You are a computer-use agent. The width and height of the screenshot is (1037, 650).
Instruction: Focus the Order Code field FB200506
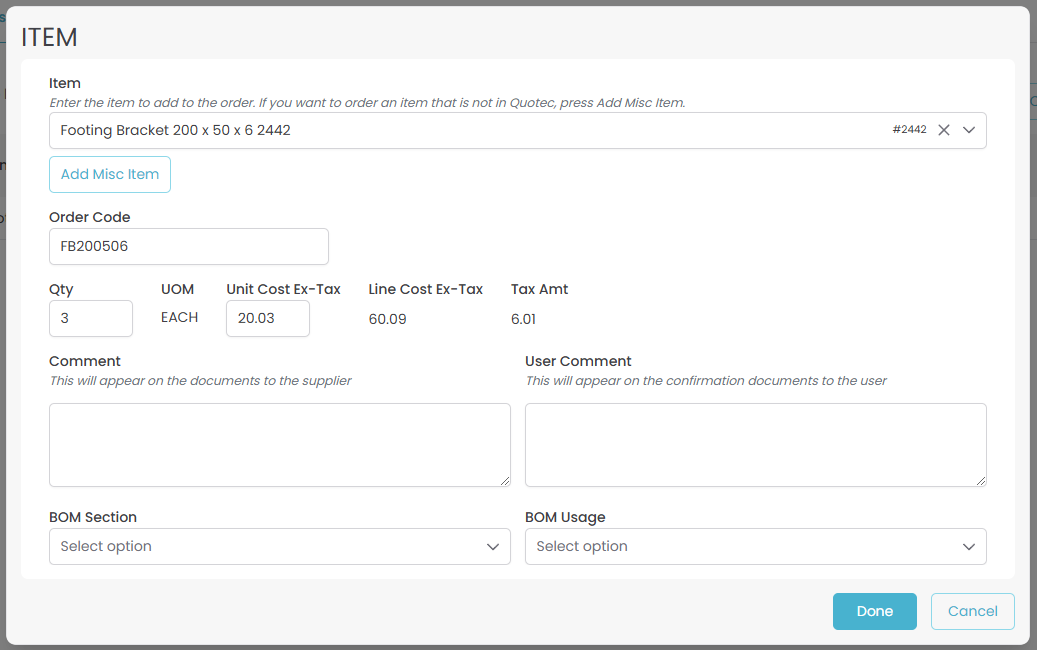(188, 246)
